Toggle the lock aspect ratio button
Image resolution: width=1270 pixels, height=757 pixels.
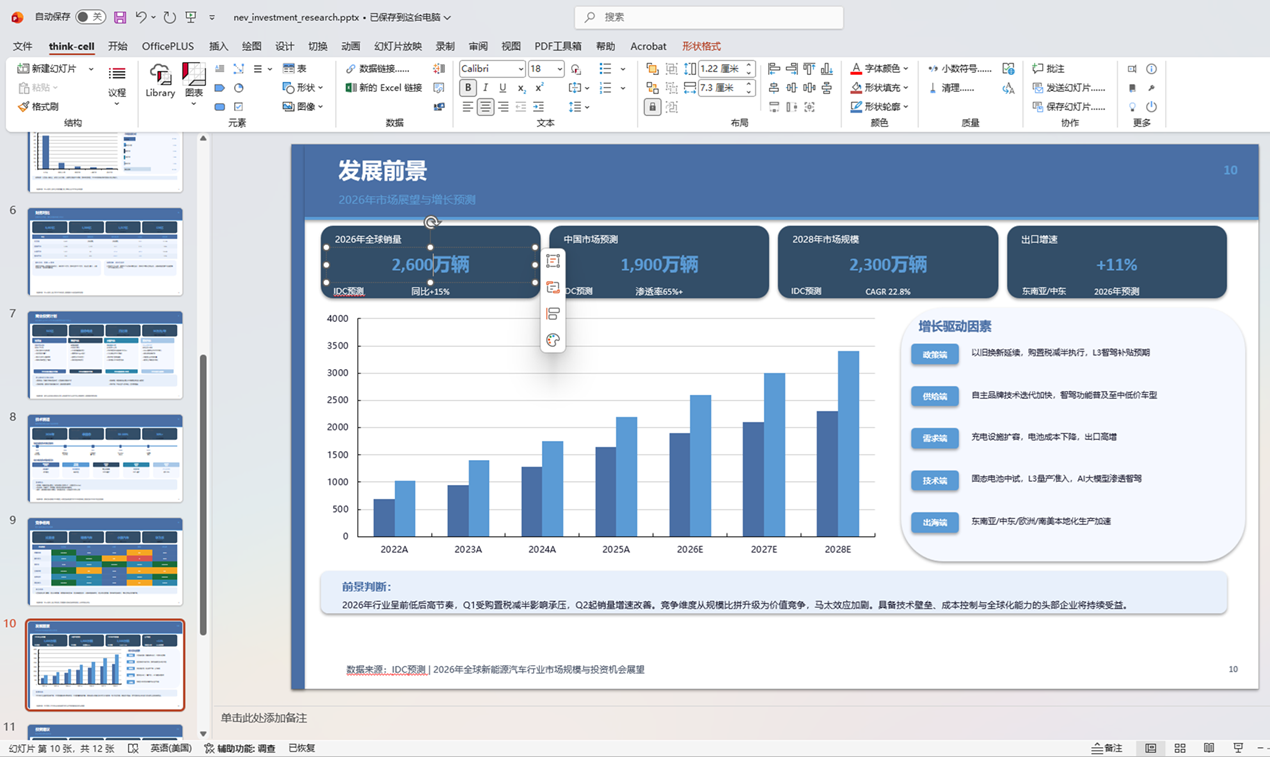tap(652, 107)
